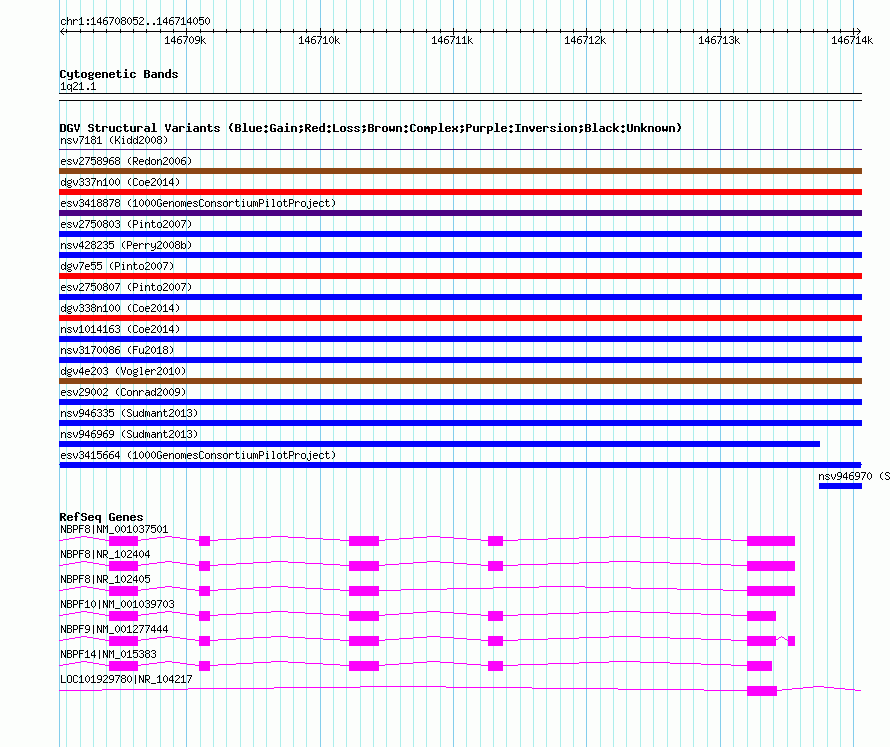890x747 pixels.
Task: Click the RefSeq Genes track title
Action: 101,517
